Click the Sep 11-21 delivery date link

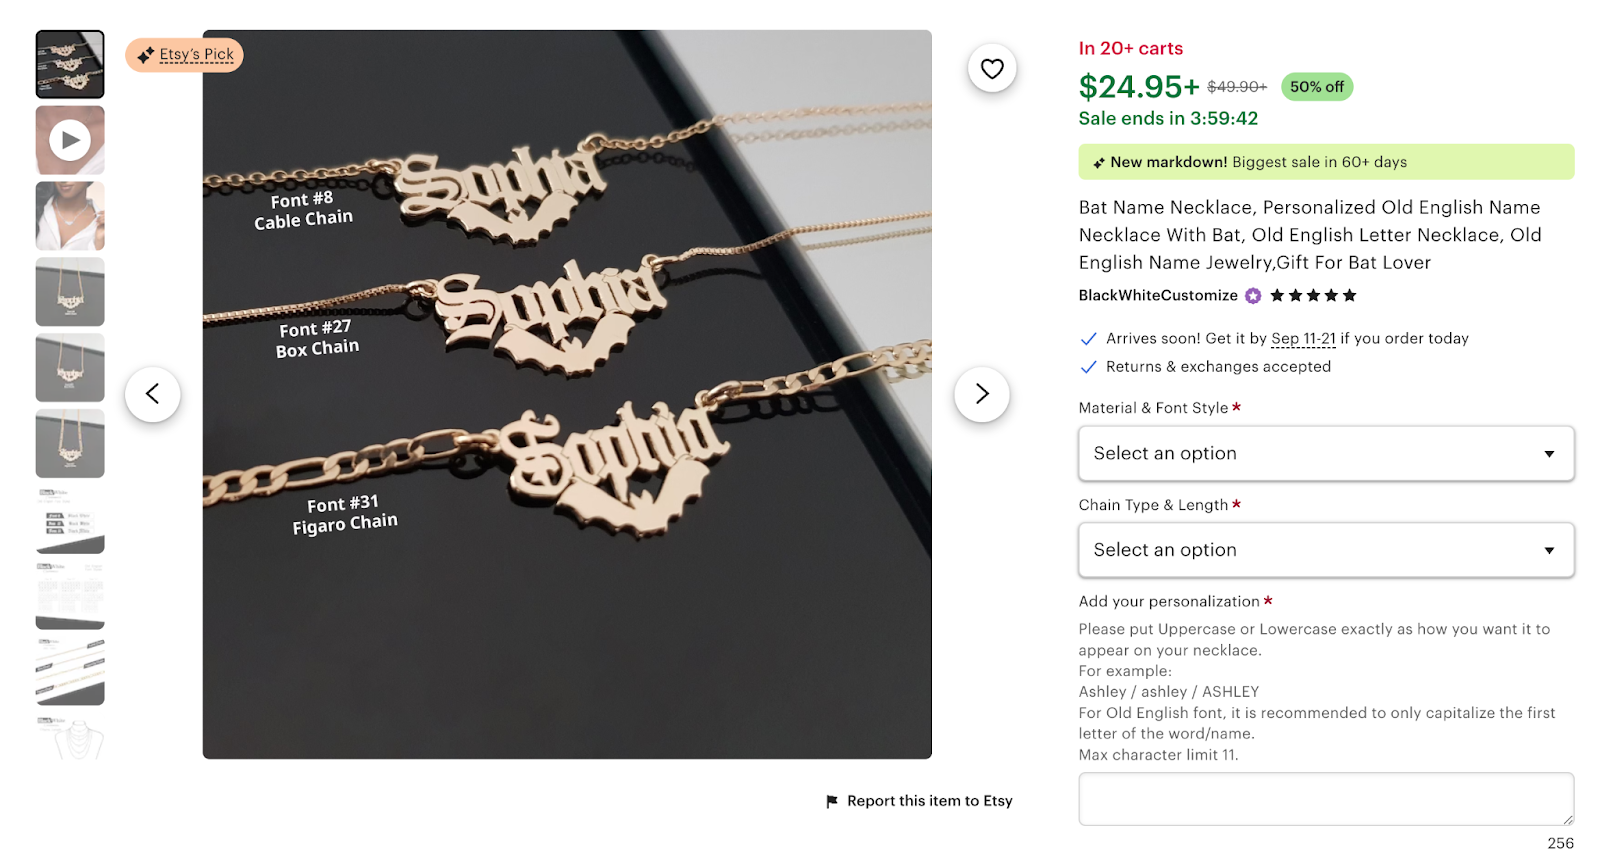click(1303, 339)
